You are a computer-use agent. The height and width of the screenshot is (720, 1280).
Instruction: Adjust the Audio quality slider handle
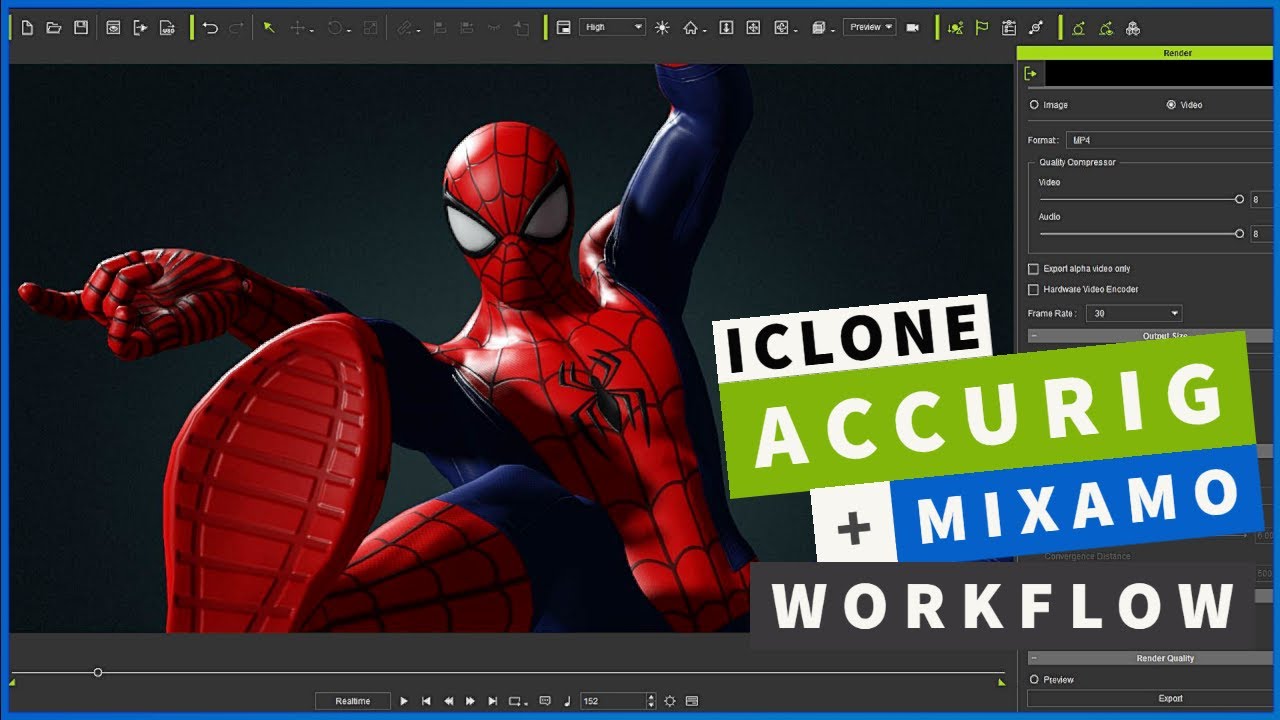(x=1239, y=233)
